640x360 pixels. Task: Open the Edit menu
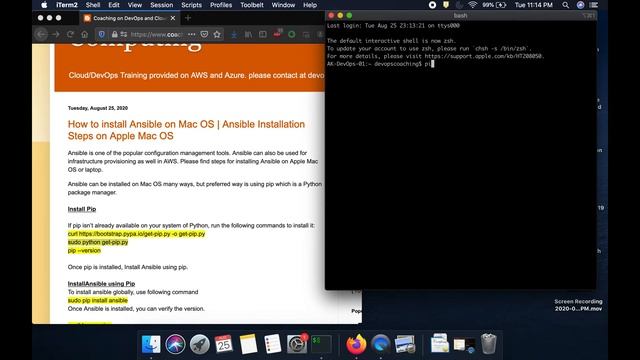pos(114,5)
